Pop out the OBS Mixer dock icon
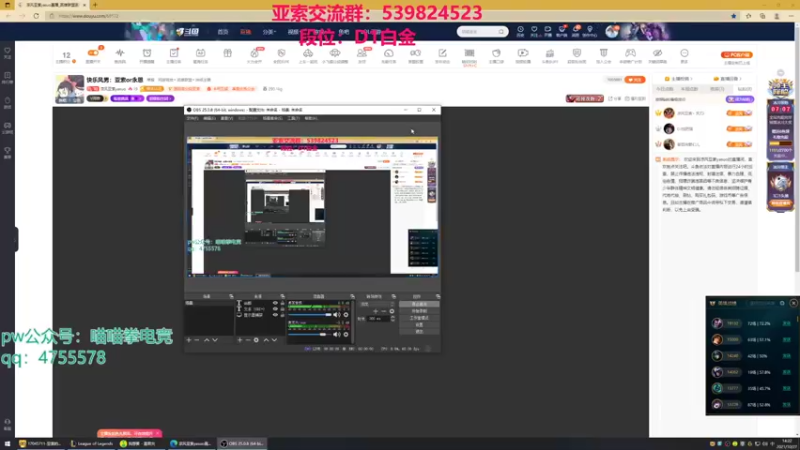The width and height of the screenshot is (800, 450). (x=353, y=296)
